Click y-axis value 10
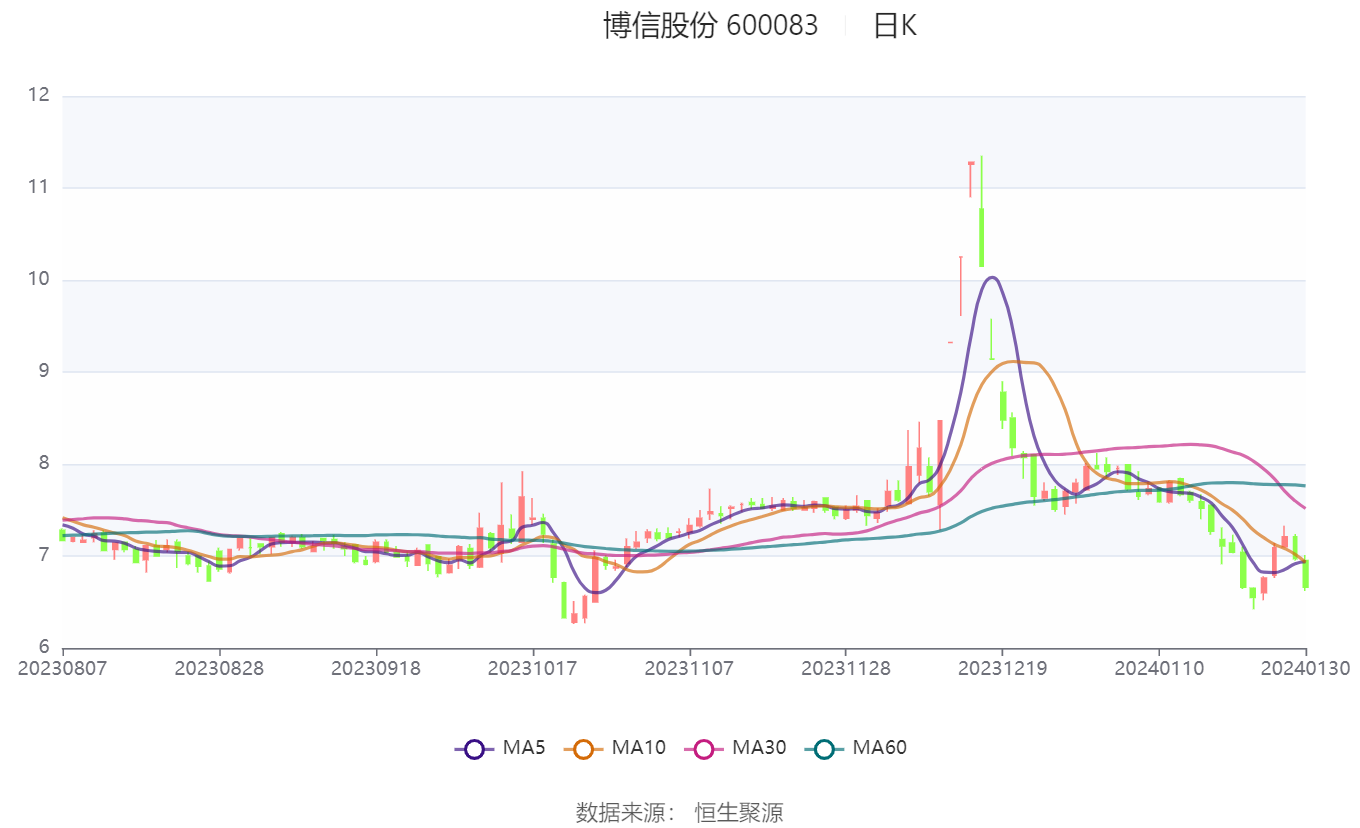 (39, 279)
